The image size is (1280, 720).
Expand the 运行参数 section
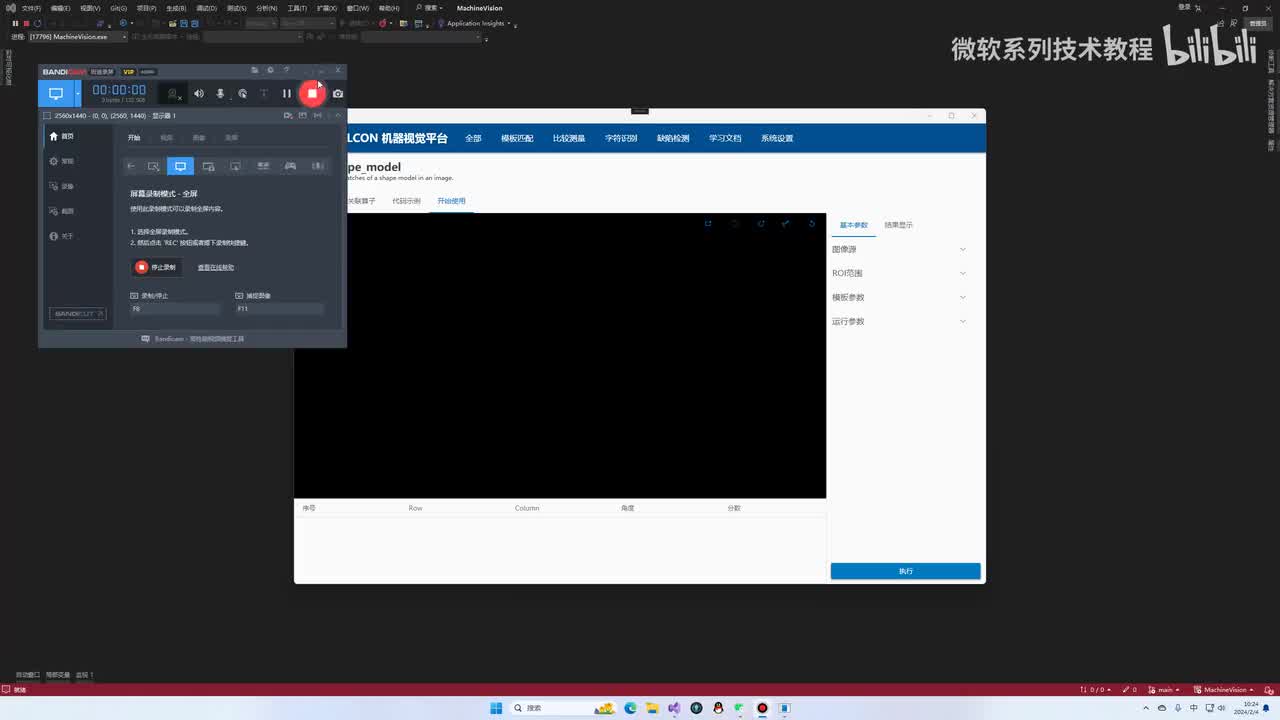(x=900, y=321)
